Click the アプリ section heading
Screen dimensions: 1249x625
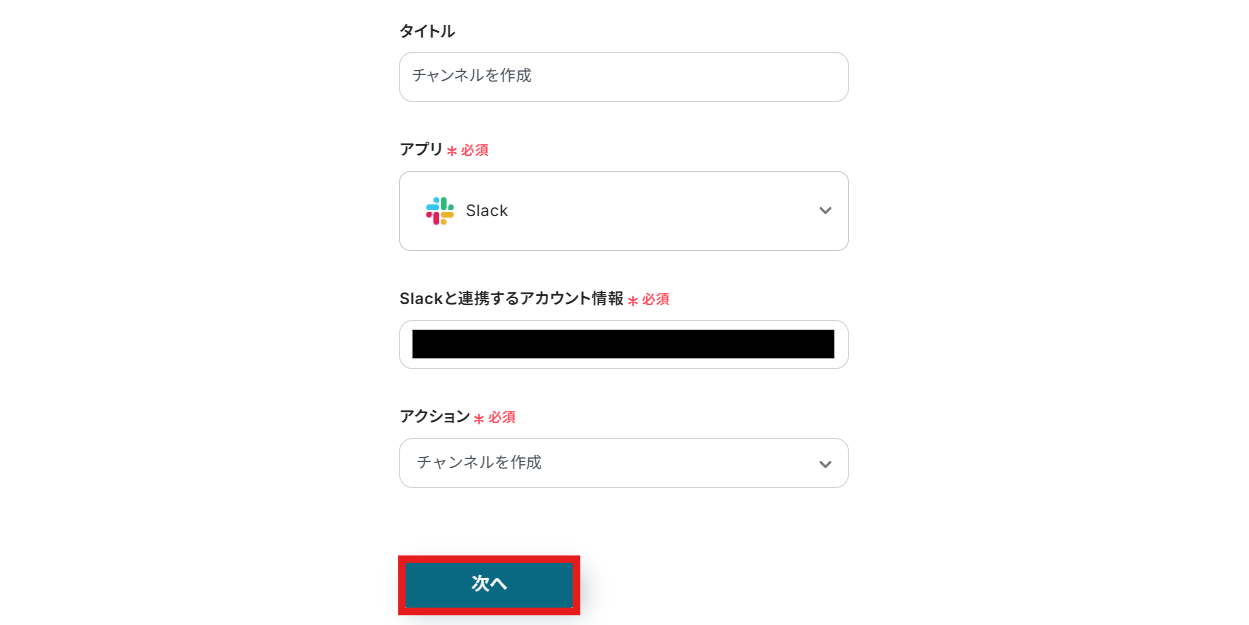(422, 150)
